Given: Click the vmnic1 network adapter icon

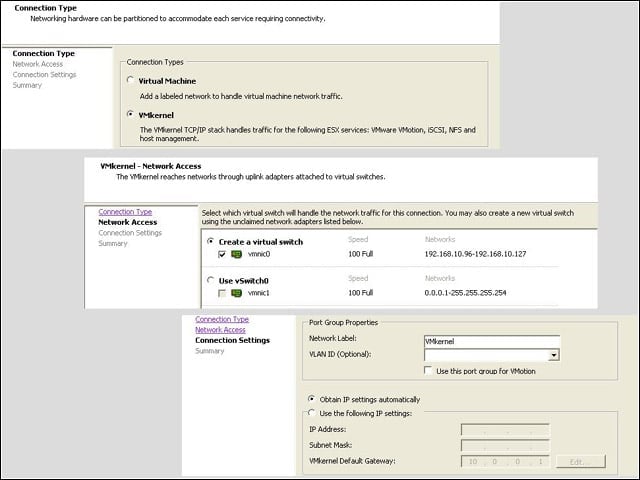Looking at the screenshot, I should click(x=236, y=293).
